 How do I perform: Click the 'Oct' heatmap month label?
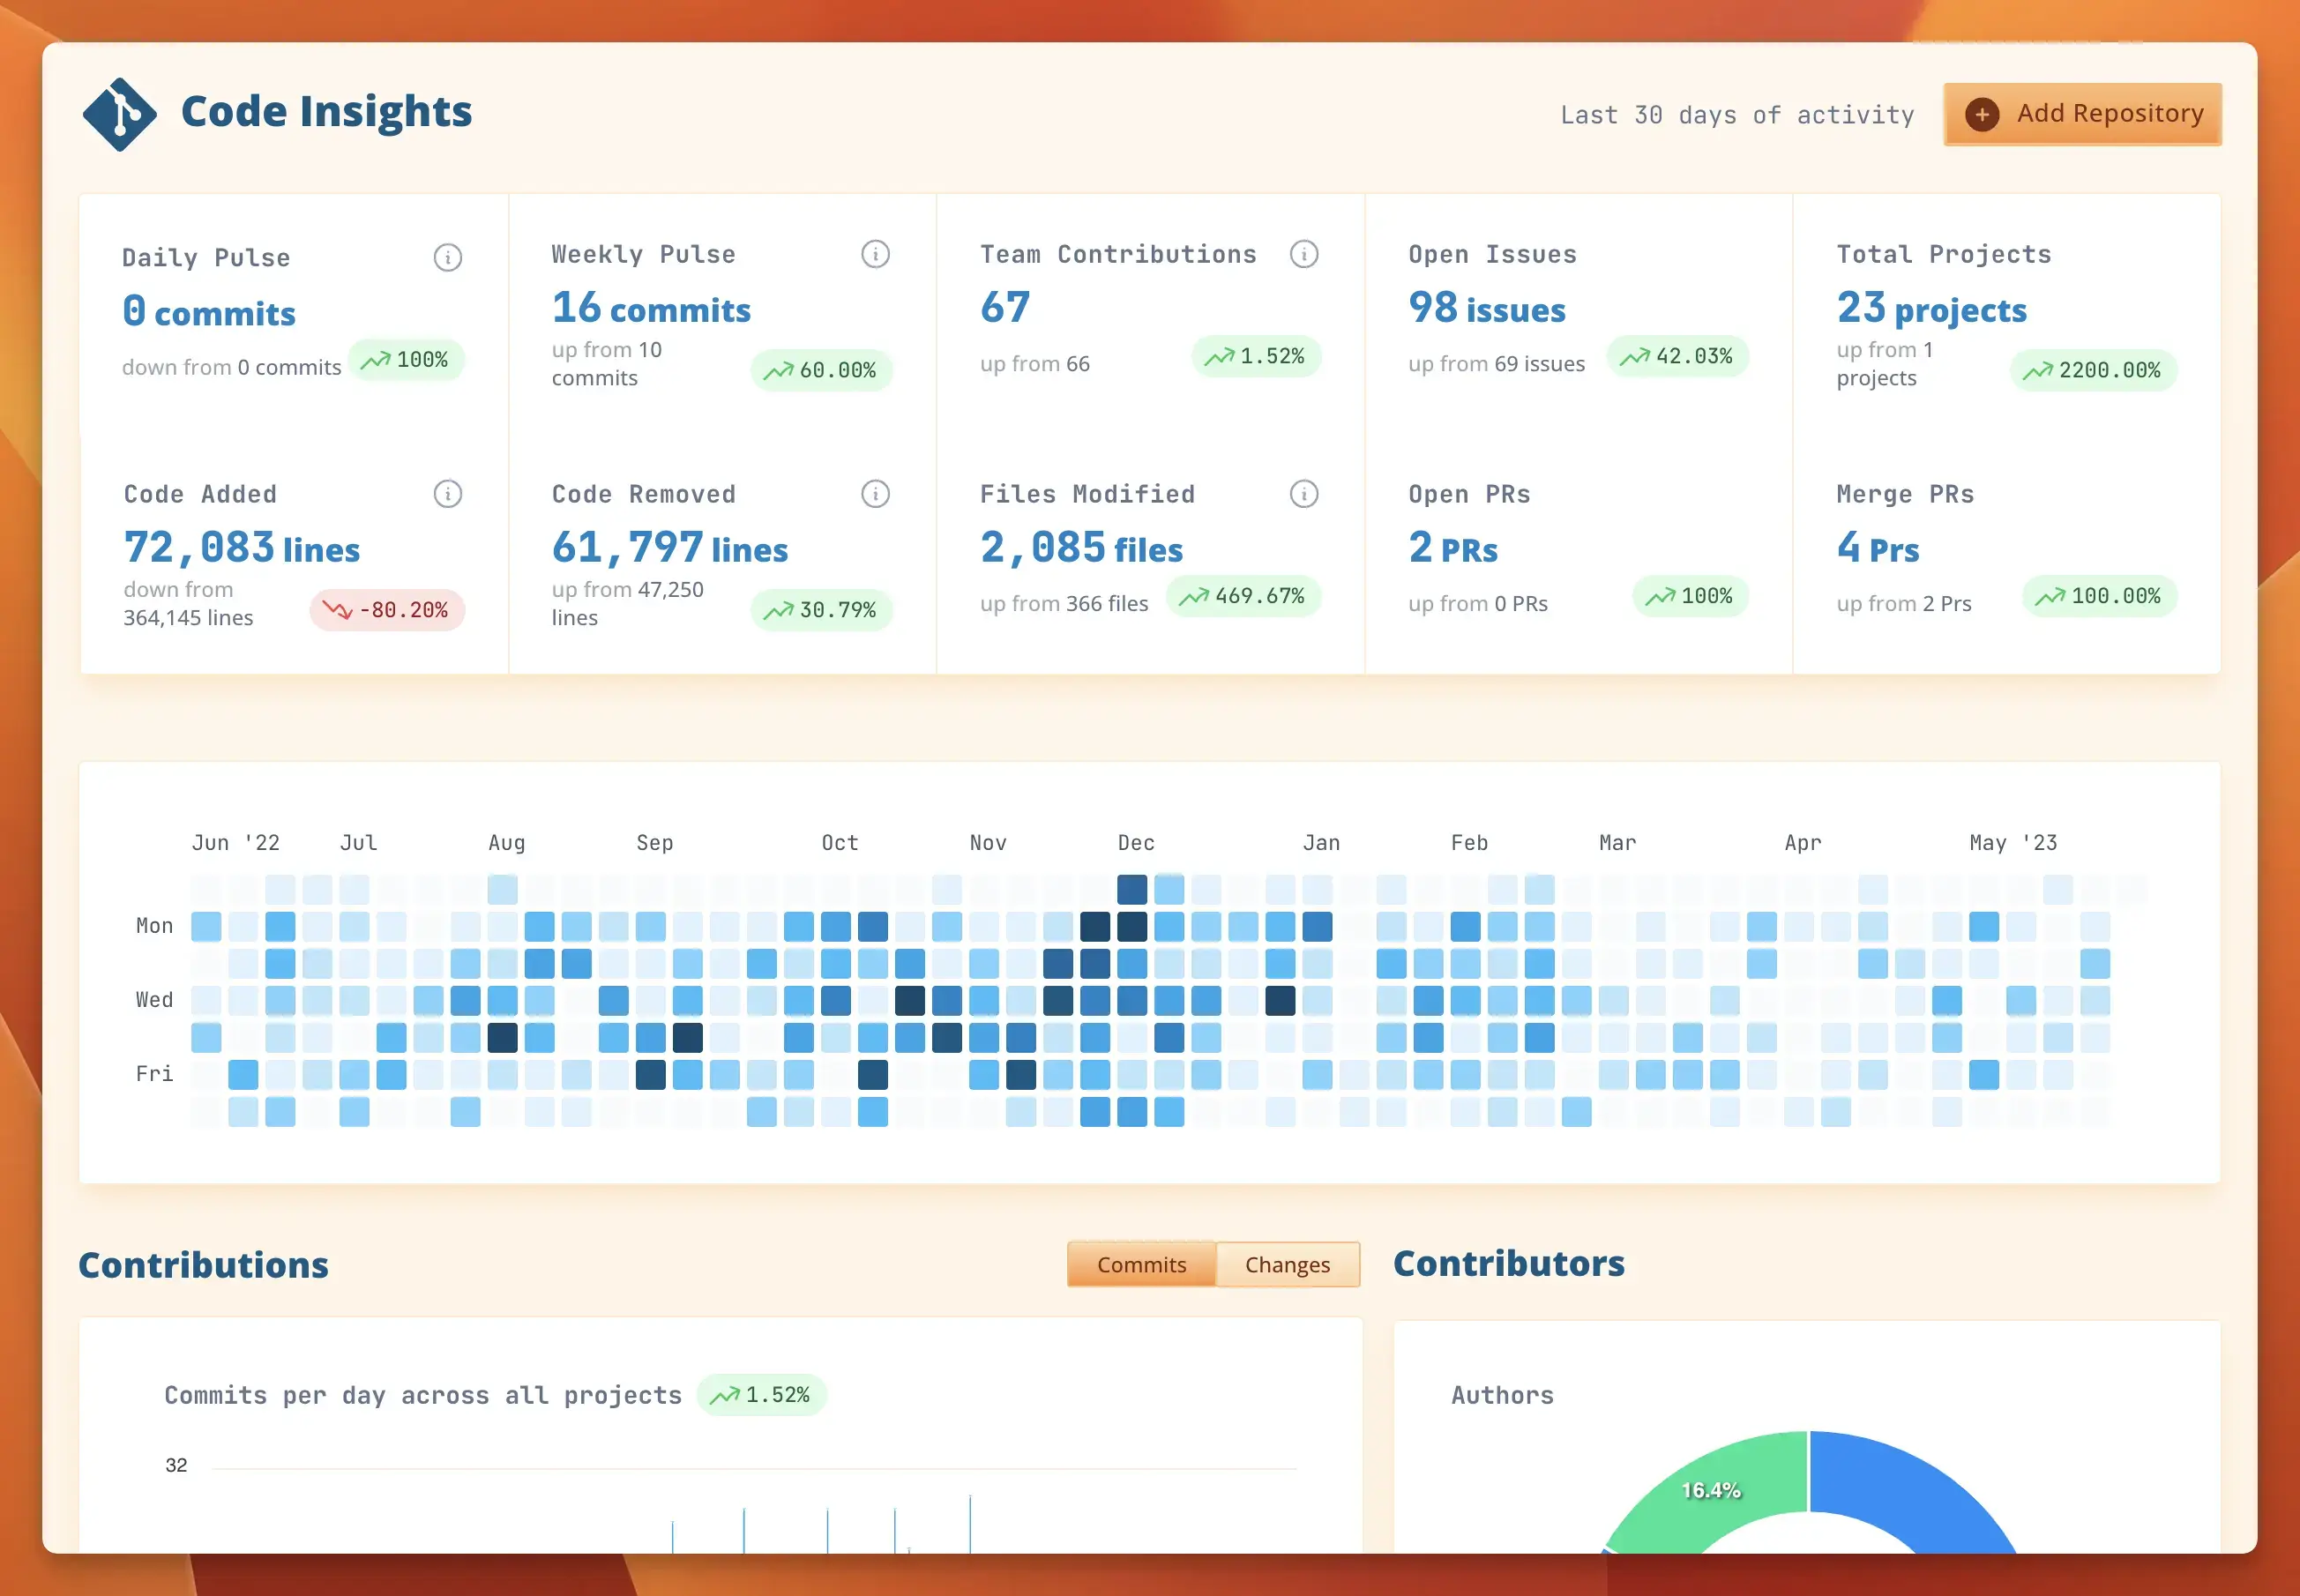(839, 842)
